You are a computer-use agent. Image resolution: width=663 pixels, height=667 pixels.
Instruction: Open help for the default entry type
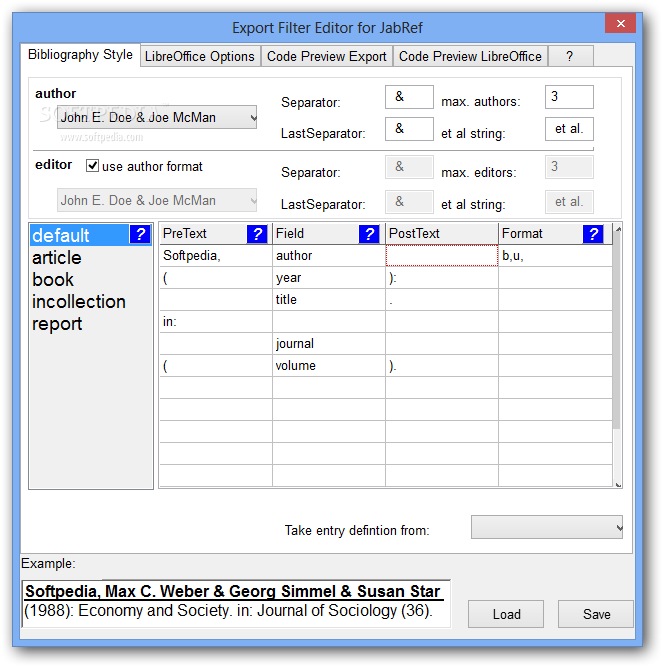click(140, 234)
